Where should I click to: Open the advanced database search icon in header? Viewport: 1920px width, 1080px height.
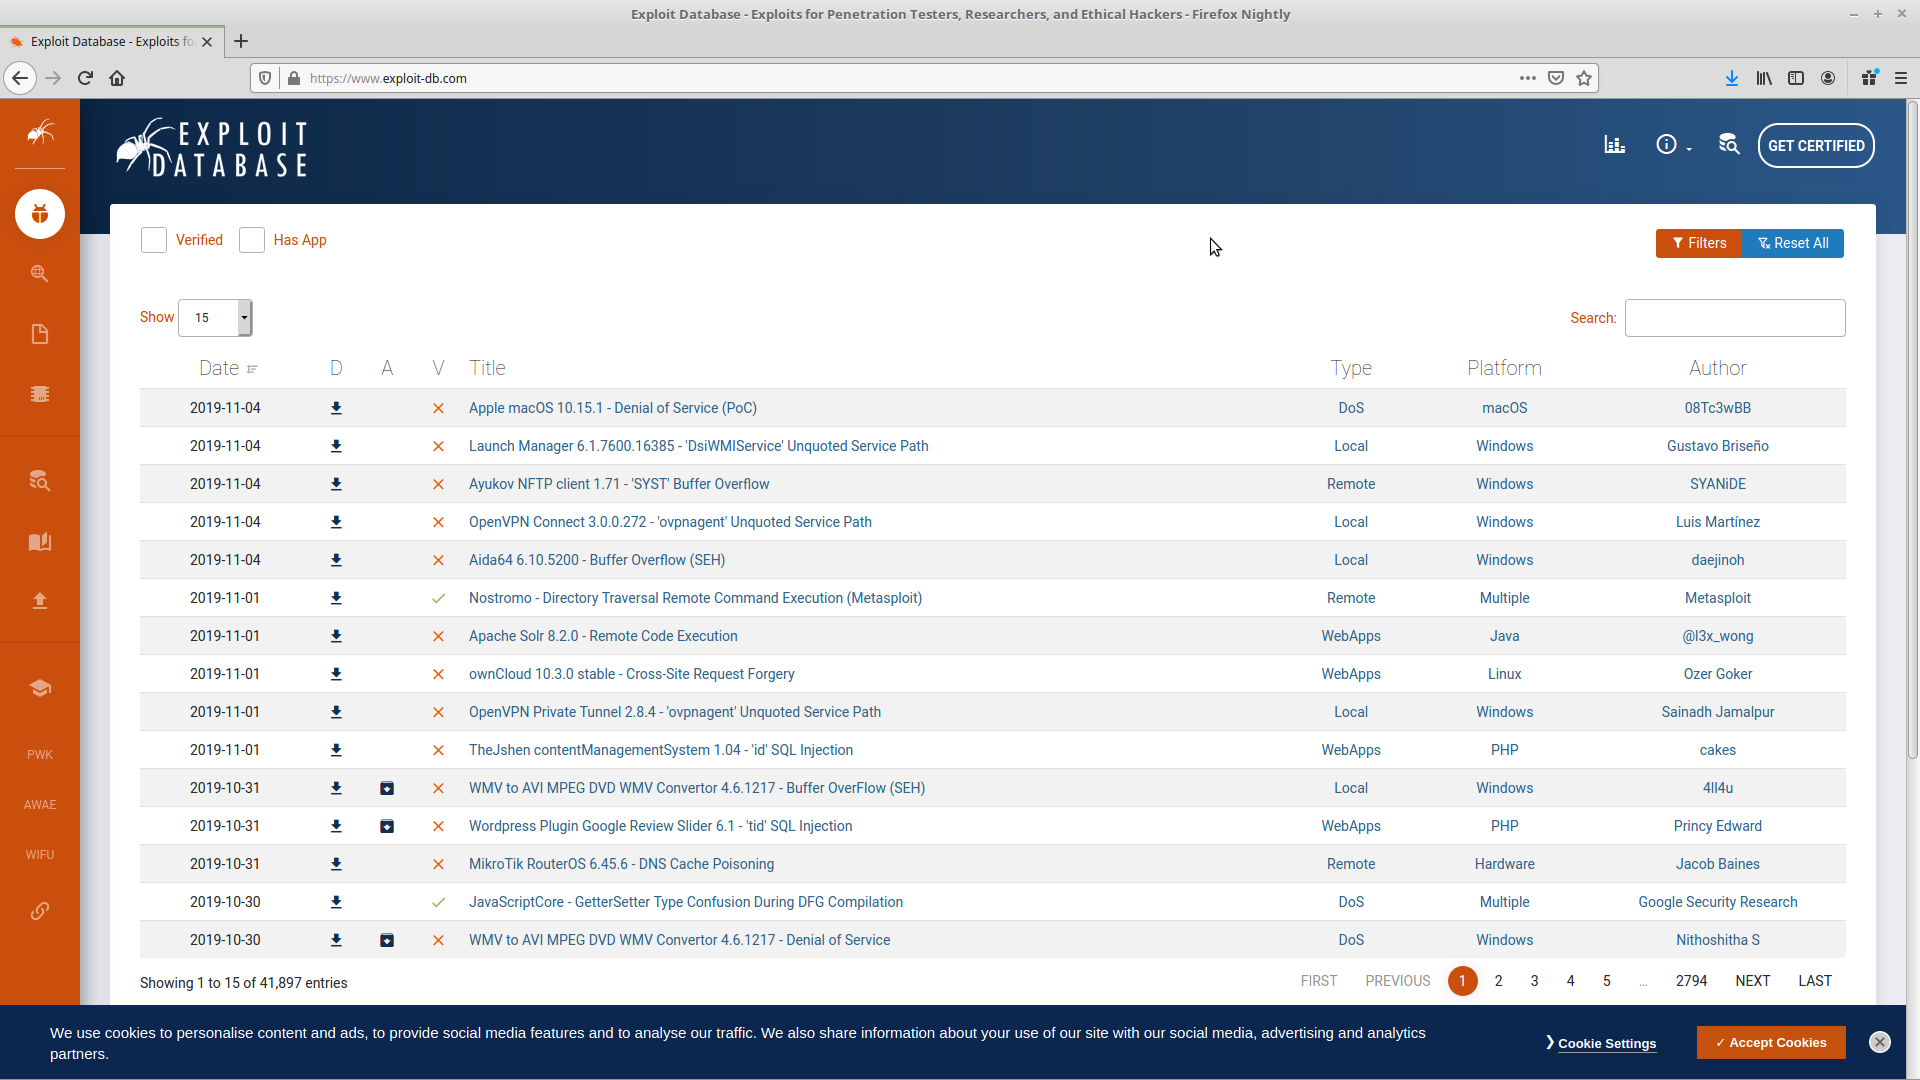pos(1729,145)
